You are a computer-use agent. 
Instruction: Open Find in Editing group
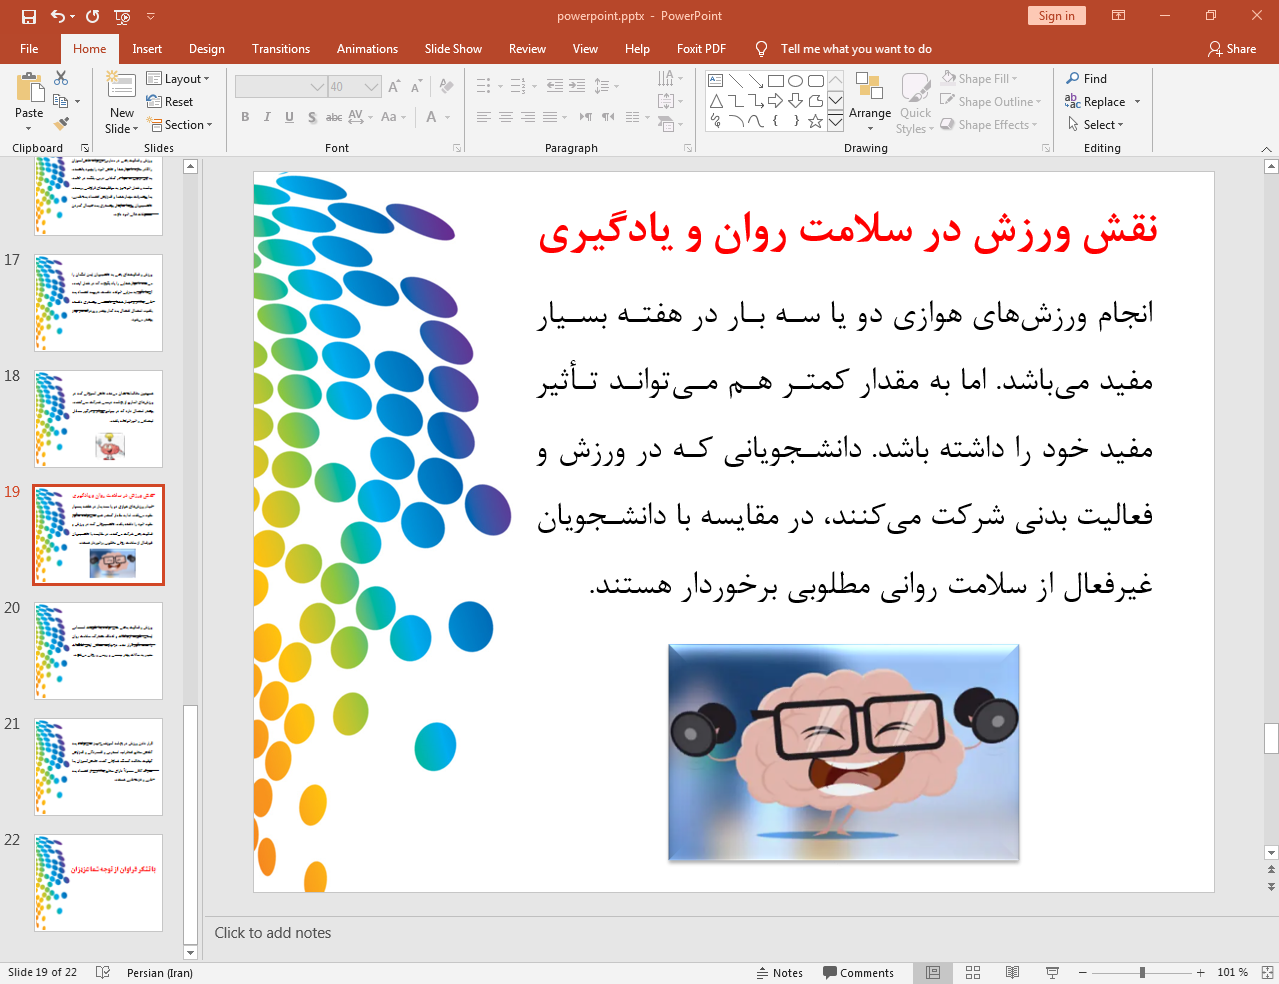point(1087,79)
